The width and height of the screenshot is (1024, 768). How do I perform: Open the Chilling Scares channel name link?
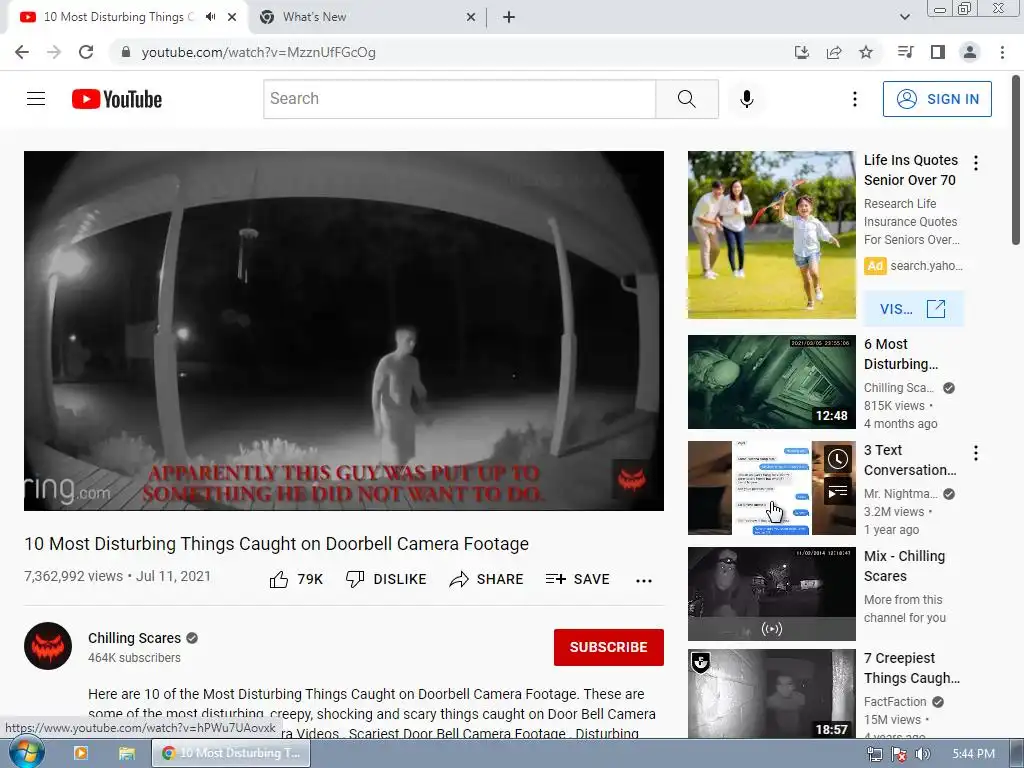point(135,638)
